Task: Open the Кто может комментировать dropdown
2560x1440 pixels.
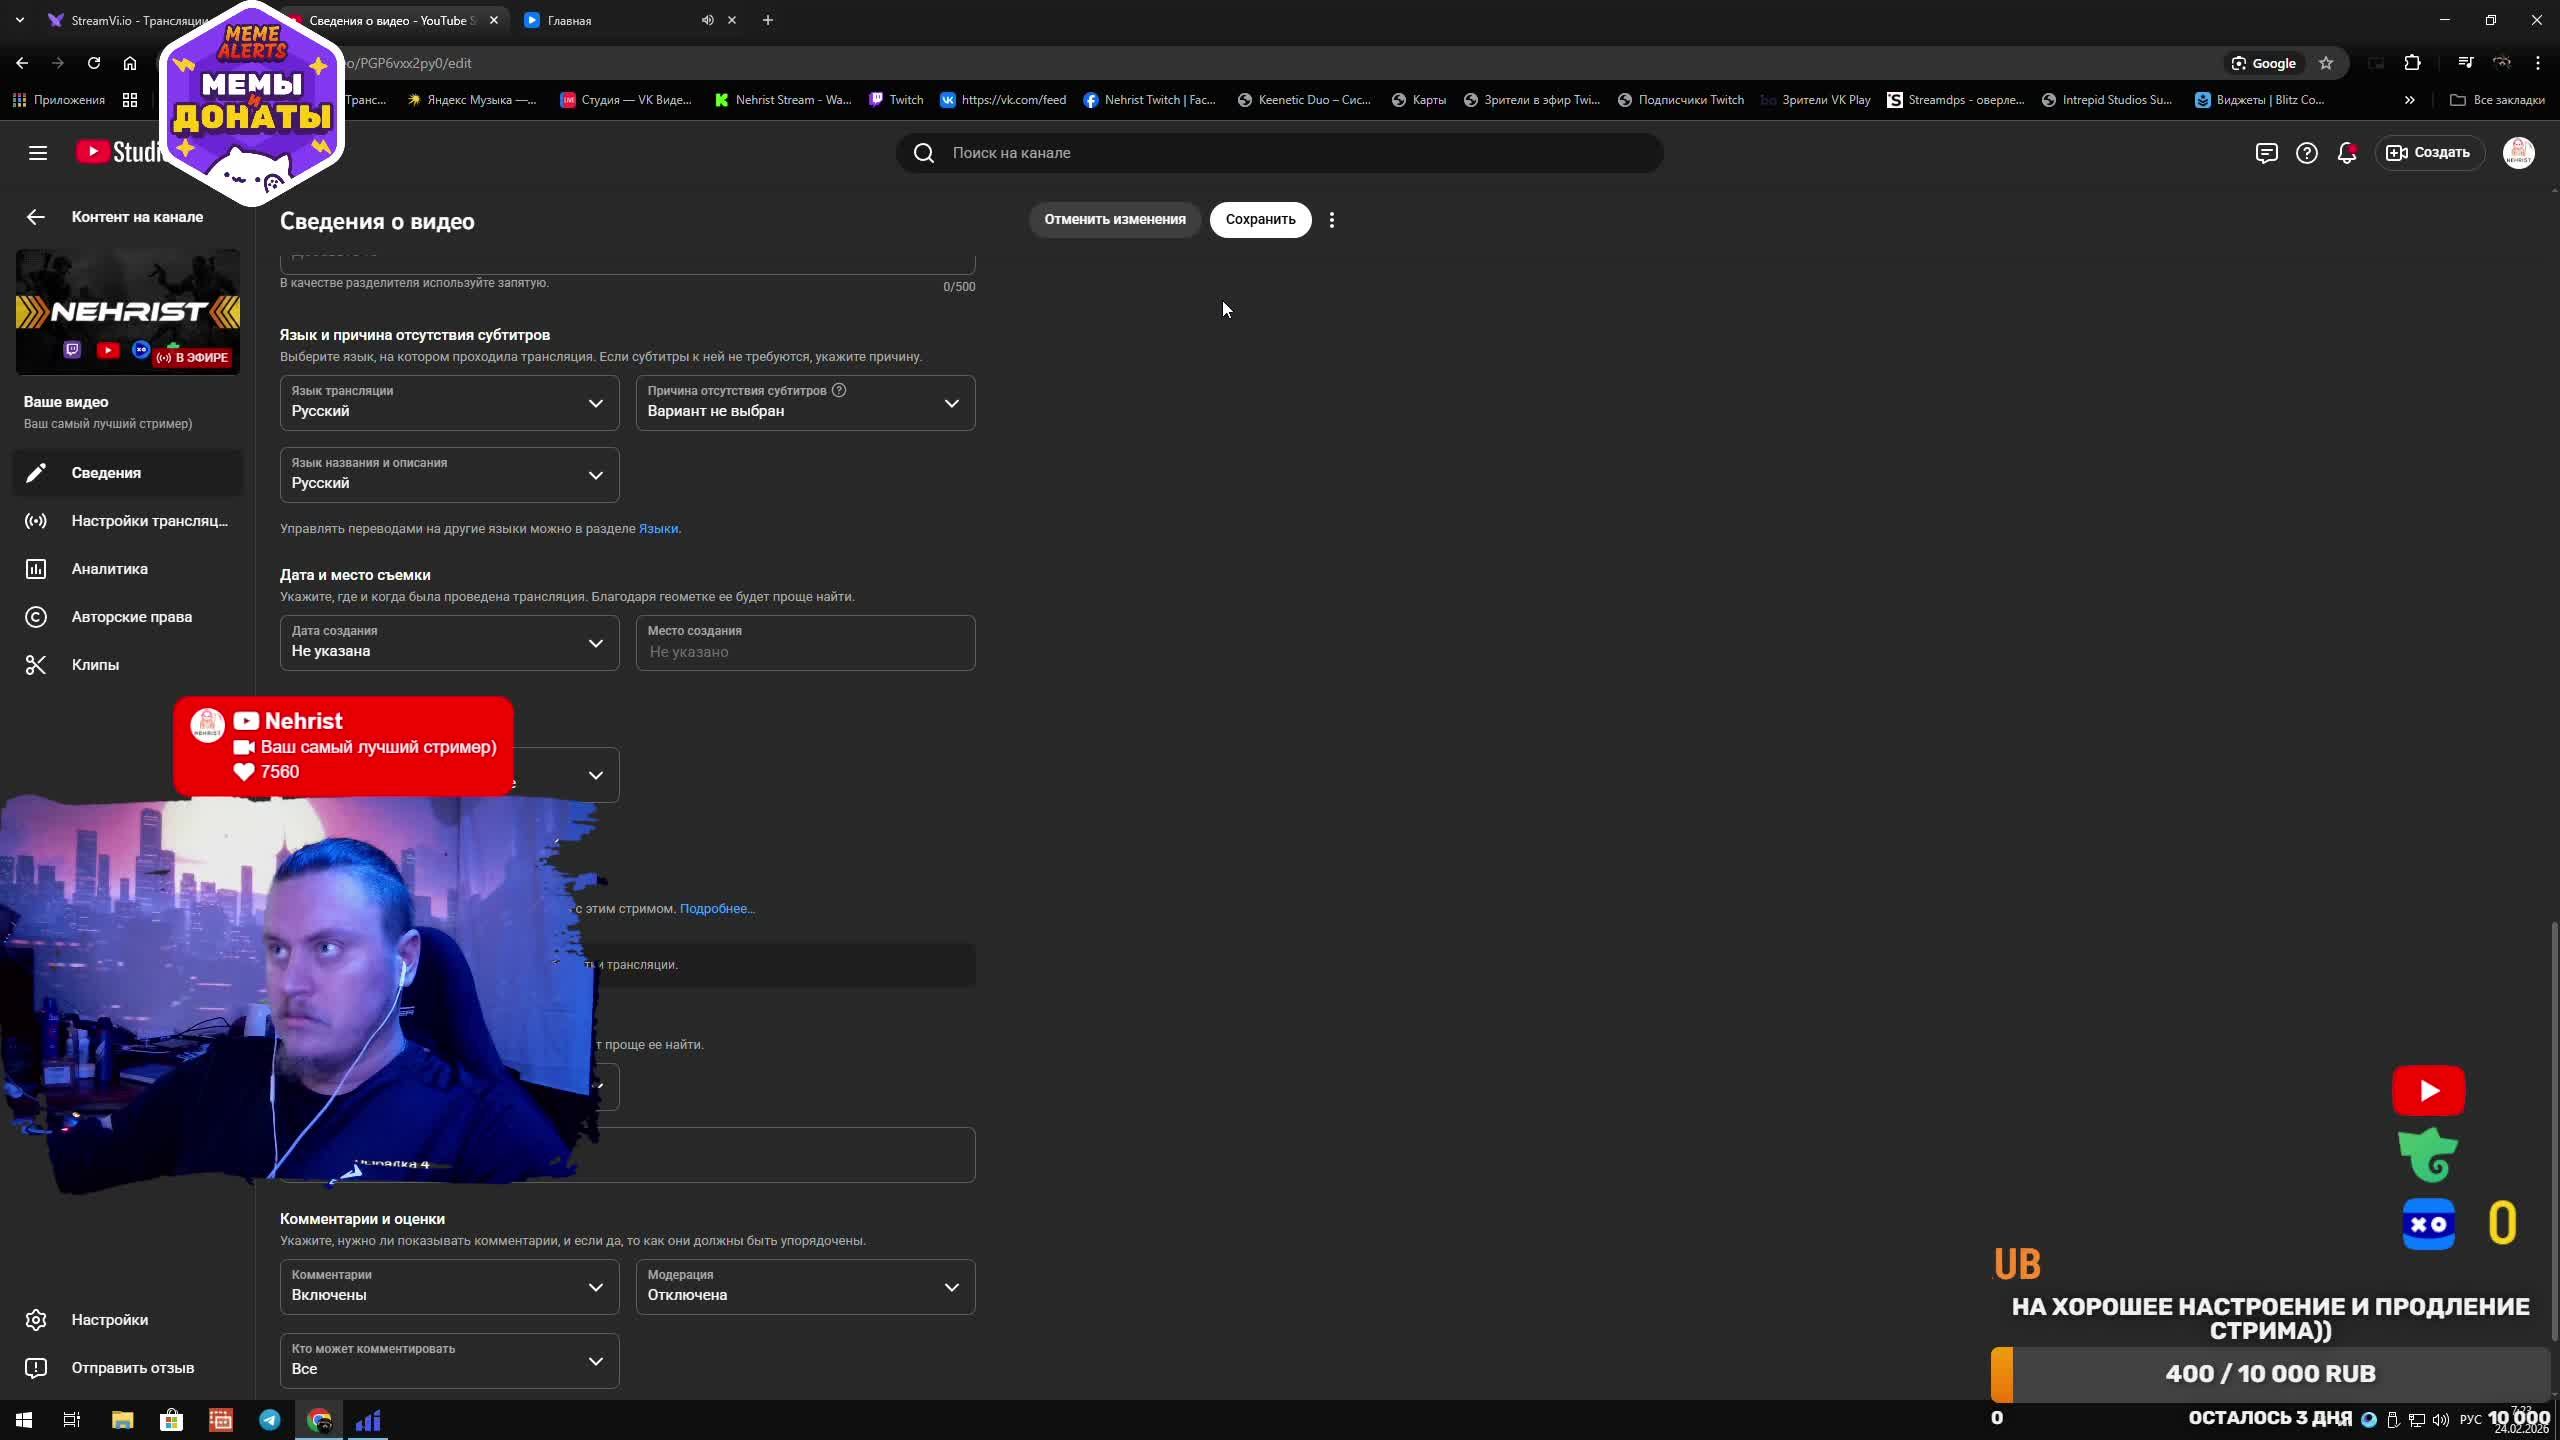Action: [449, 1361]
